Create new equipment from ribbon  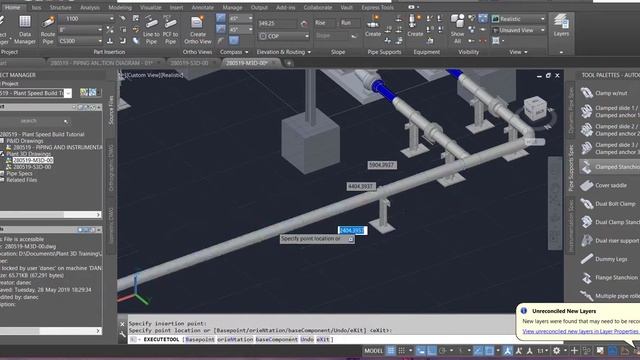point(415,27)
